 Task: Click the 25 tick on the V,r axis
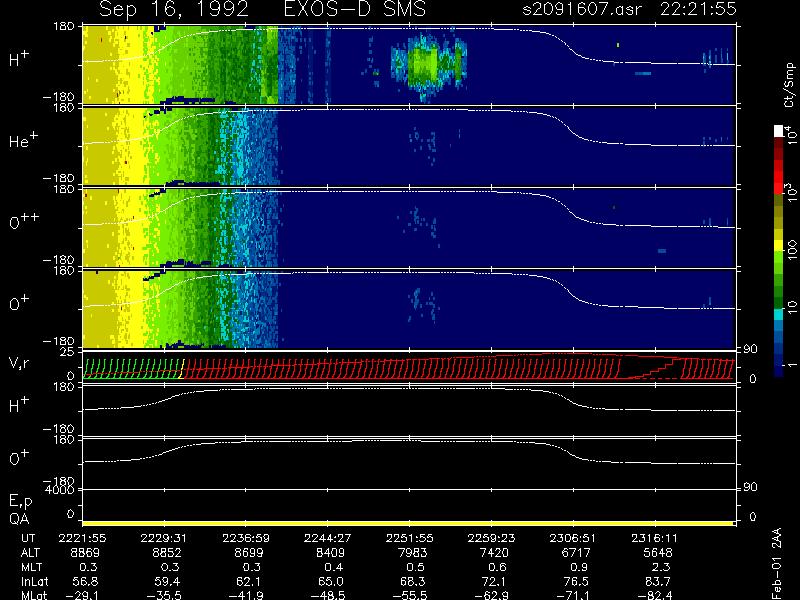[68, 352]
